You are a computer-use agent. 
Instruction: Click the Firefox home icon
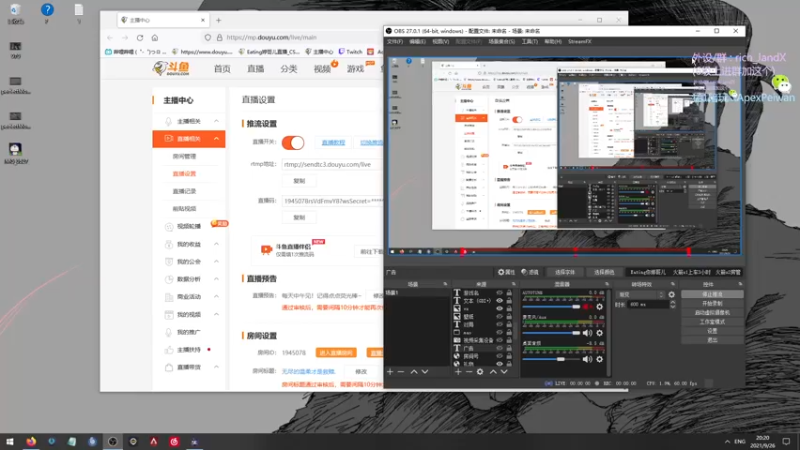(155, 37)
